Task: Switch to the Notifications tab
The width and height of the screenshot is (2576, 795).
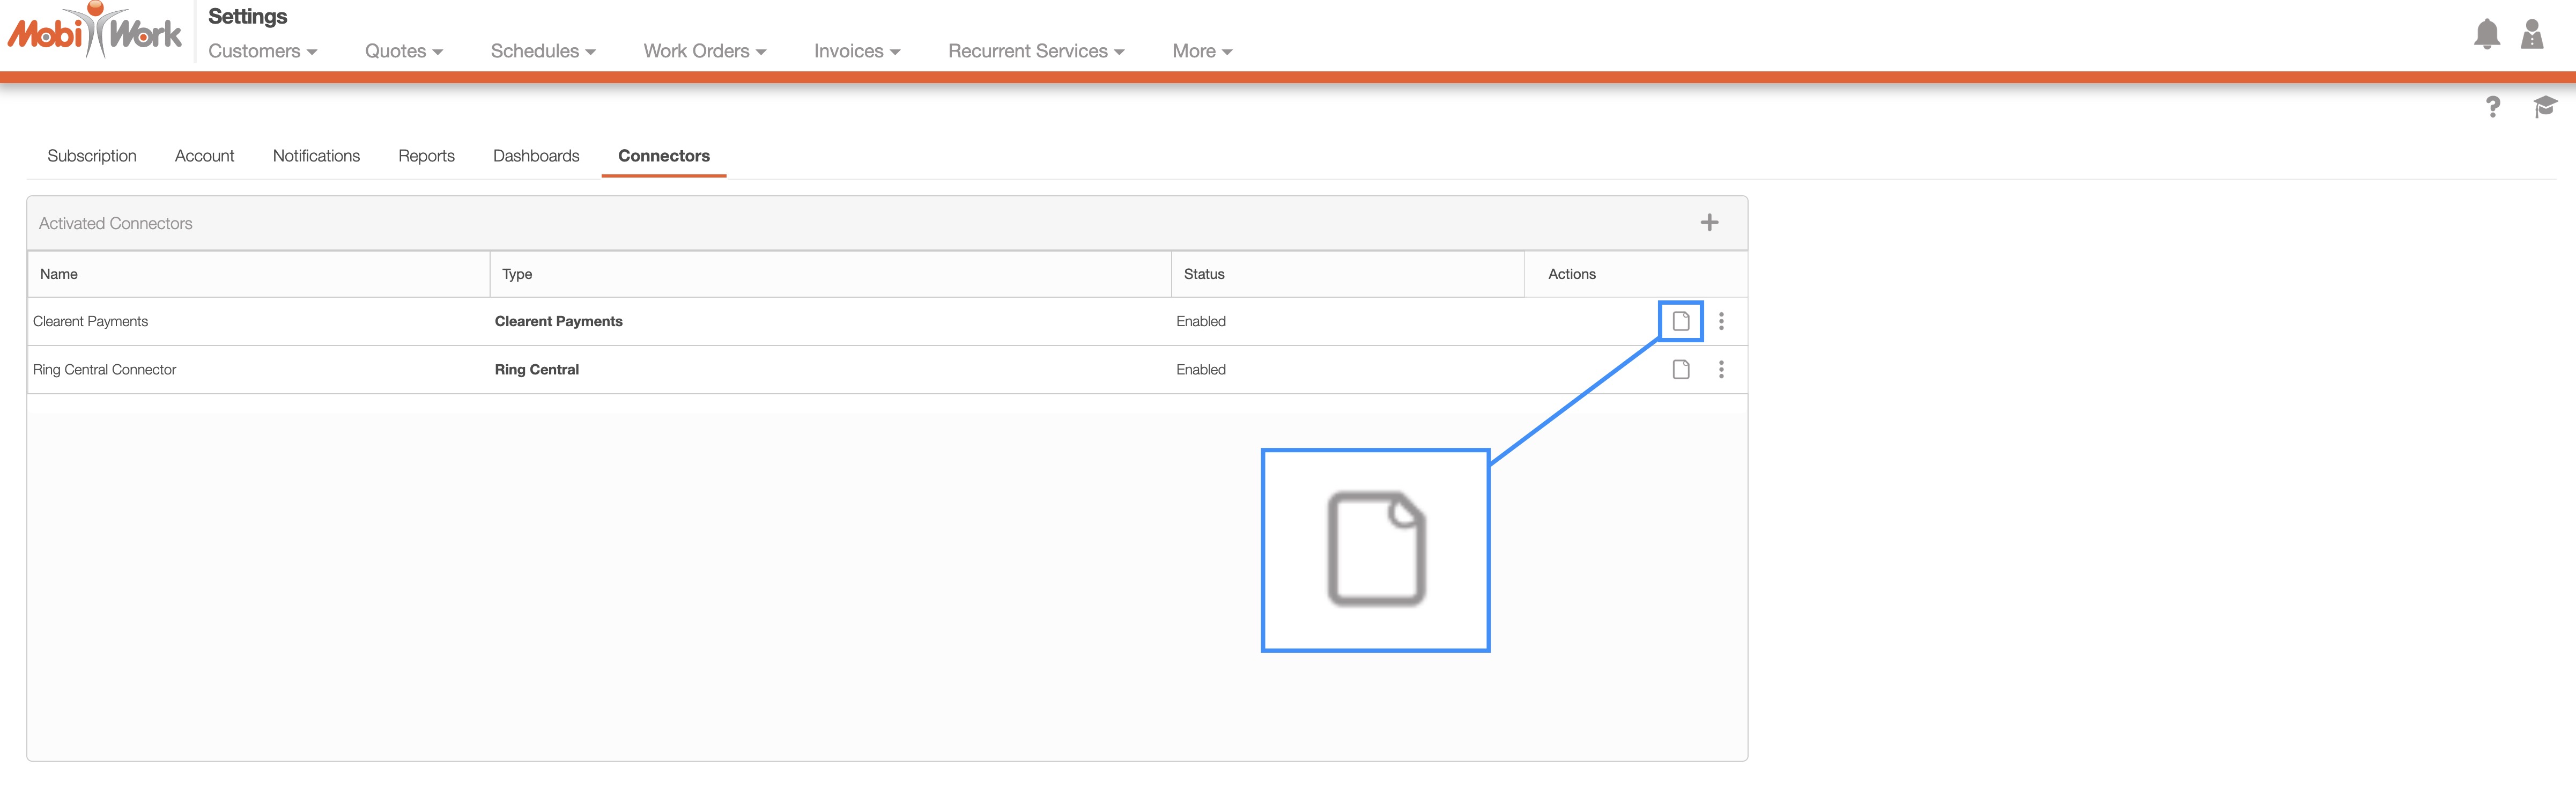Action: [x=316, y=156]
